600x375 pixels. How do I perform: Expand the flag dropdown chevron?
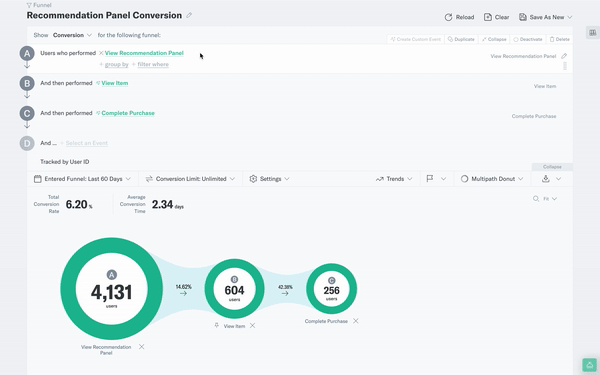(x=443, y=179)
